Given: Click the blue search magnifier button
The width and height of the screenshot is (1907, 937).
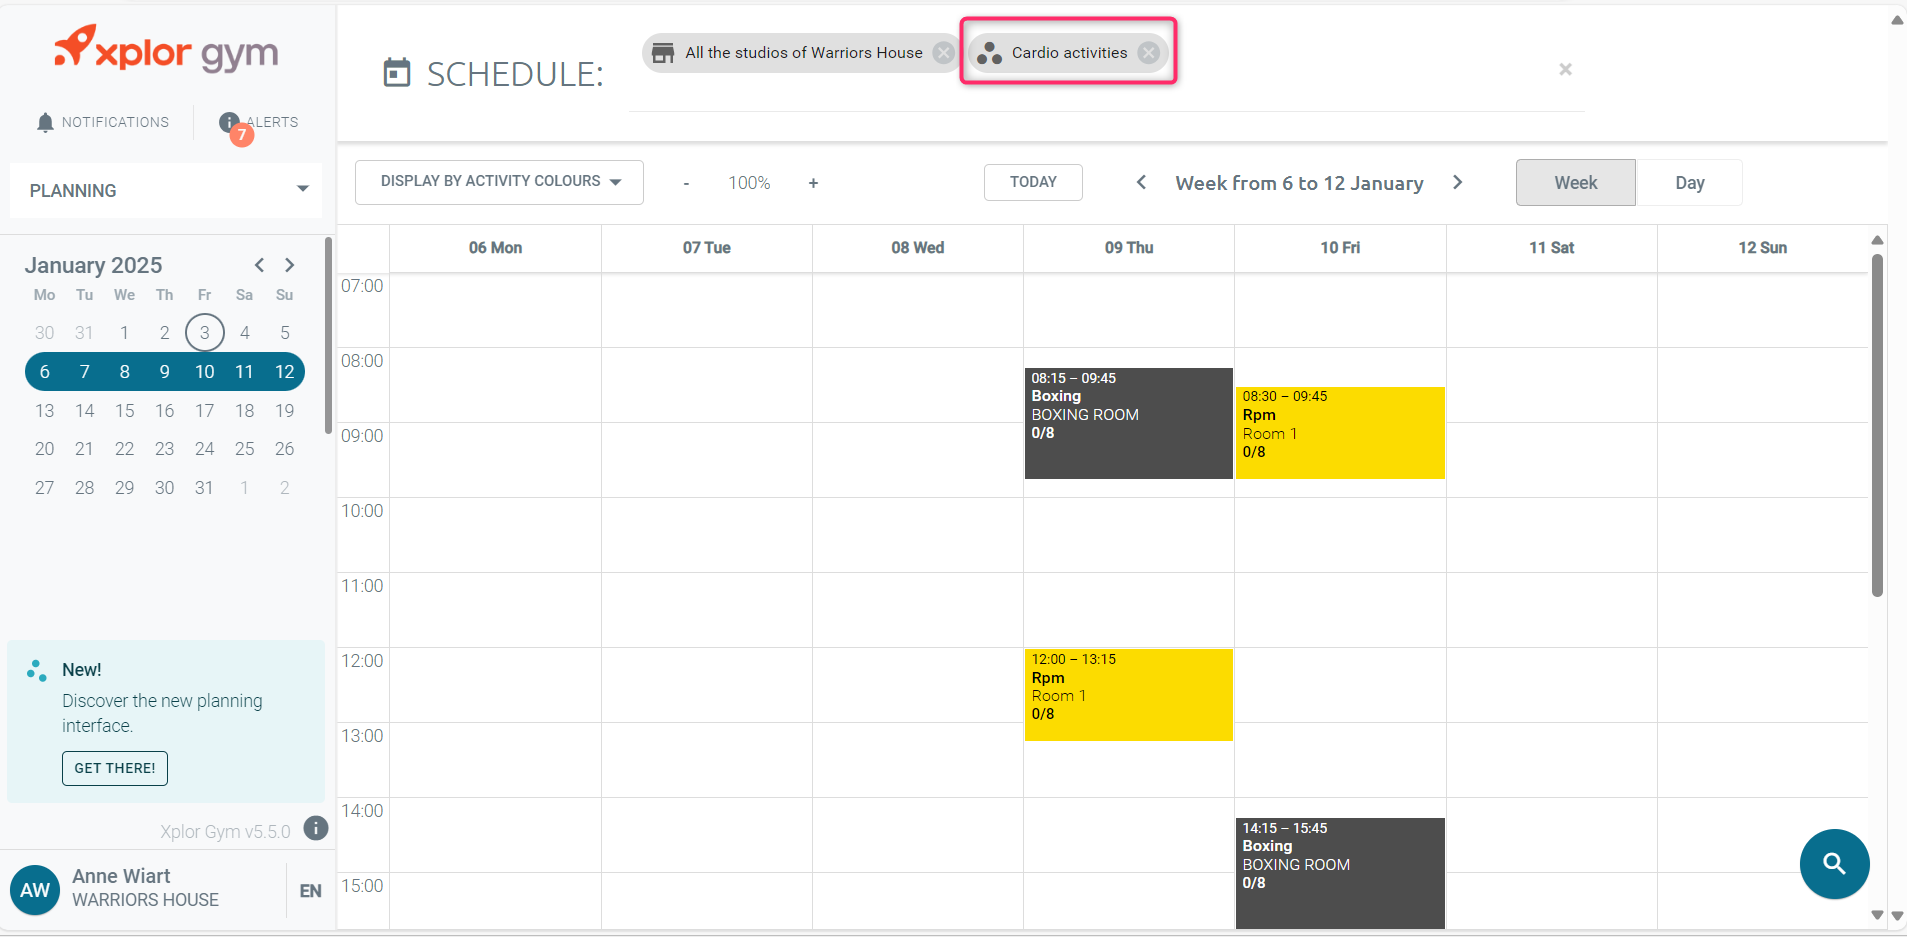Looking at the screenshot, I should pos(1834,864).
